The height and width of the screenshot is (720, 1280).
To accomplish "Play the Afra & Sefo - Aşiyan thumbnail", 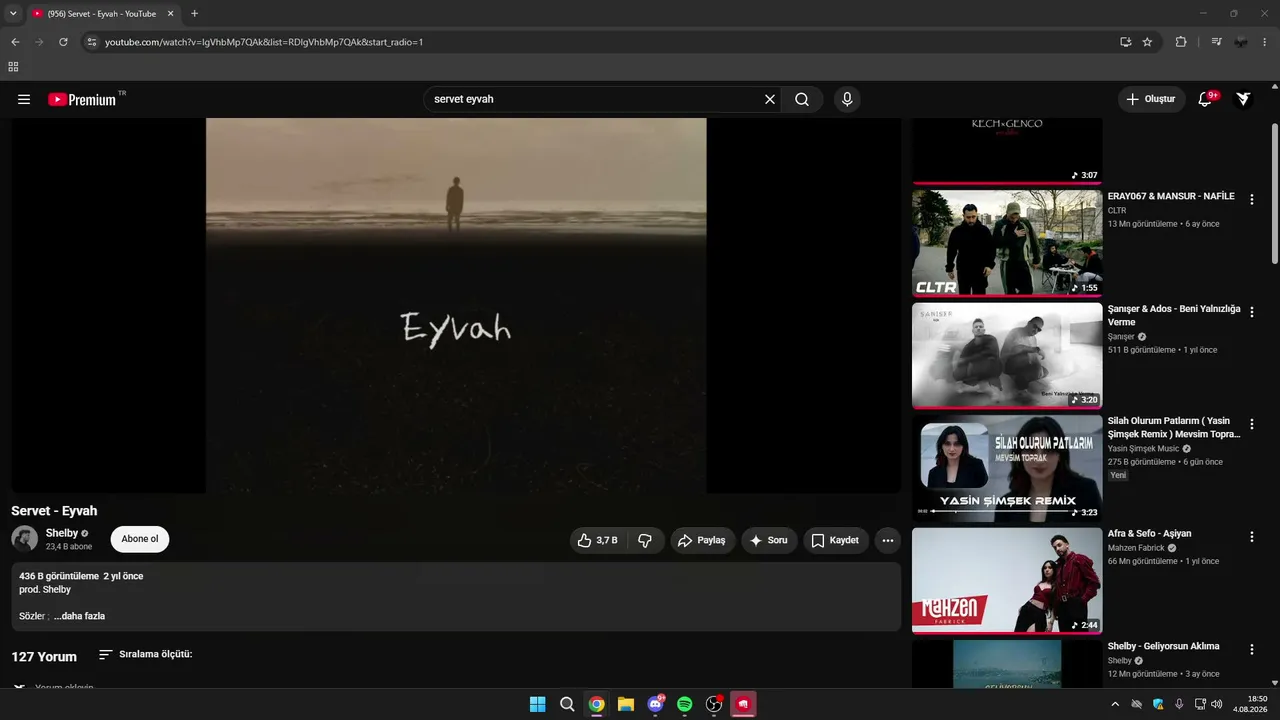I will tap(1007, 580).
